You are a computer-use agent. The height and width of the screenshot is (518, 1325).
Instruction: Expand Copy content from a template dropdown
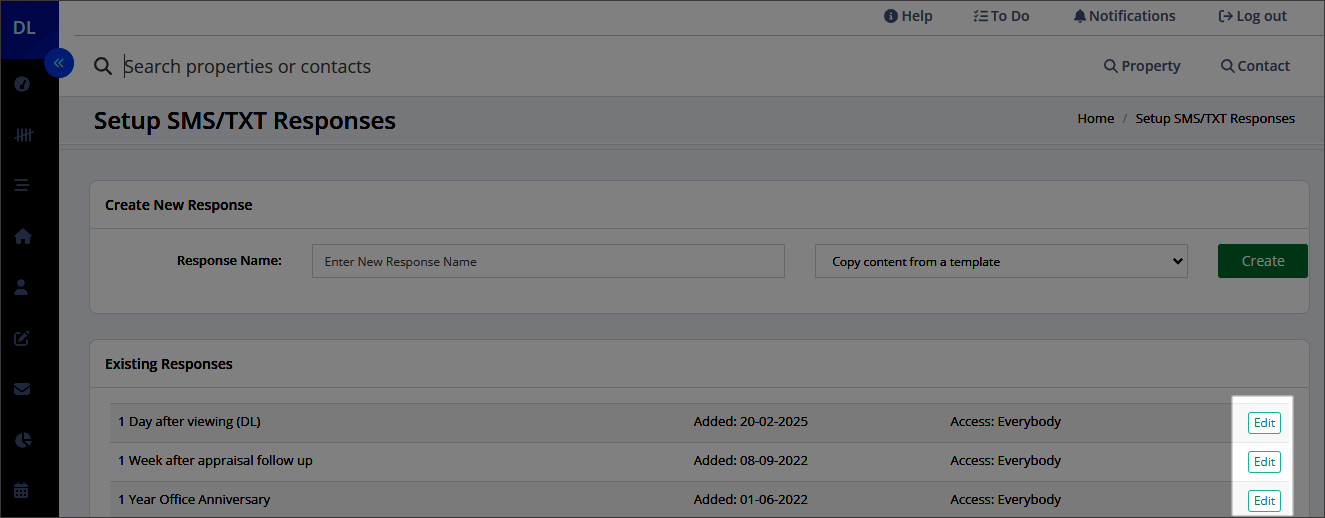pos(1001,261)
